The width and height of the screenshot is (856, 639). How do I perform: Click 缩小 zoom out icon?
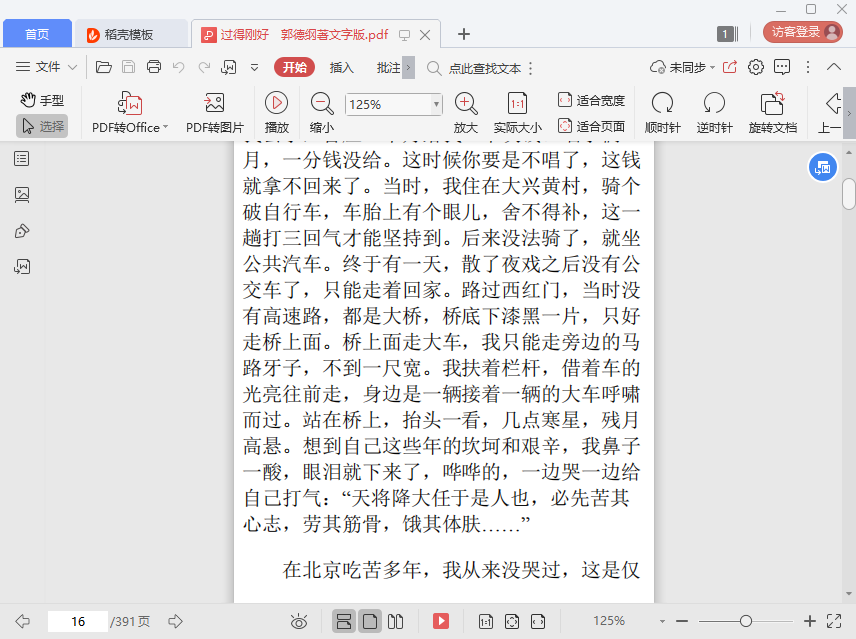pyautogui.click(x=322, y=113)
